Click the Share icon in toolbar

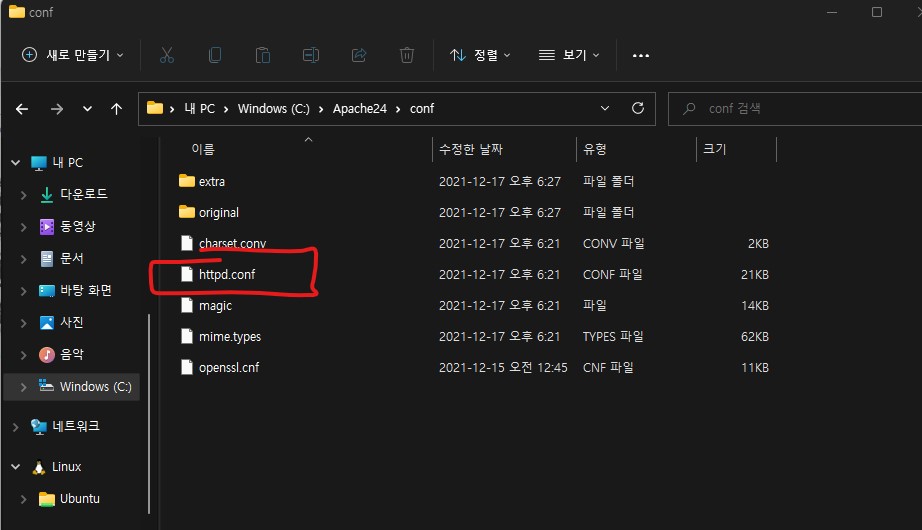[x=359, y=55]
